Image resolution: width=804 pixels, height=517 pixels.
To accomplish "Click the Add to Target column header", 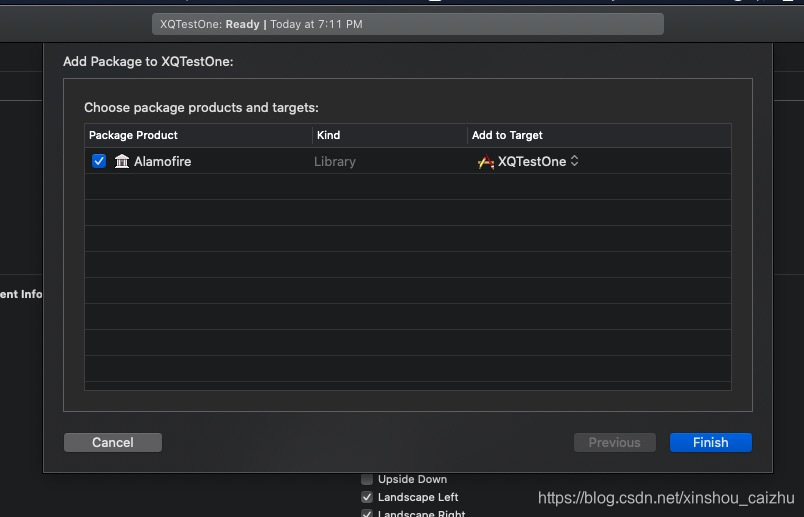I will pos(599,135).
